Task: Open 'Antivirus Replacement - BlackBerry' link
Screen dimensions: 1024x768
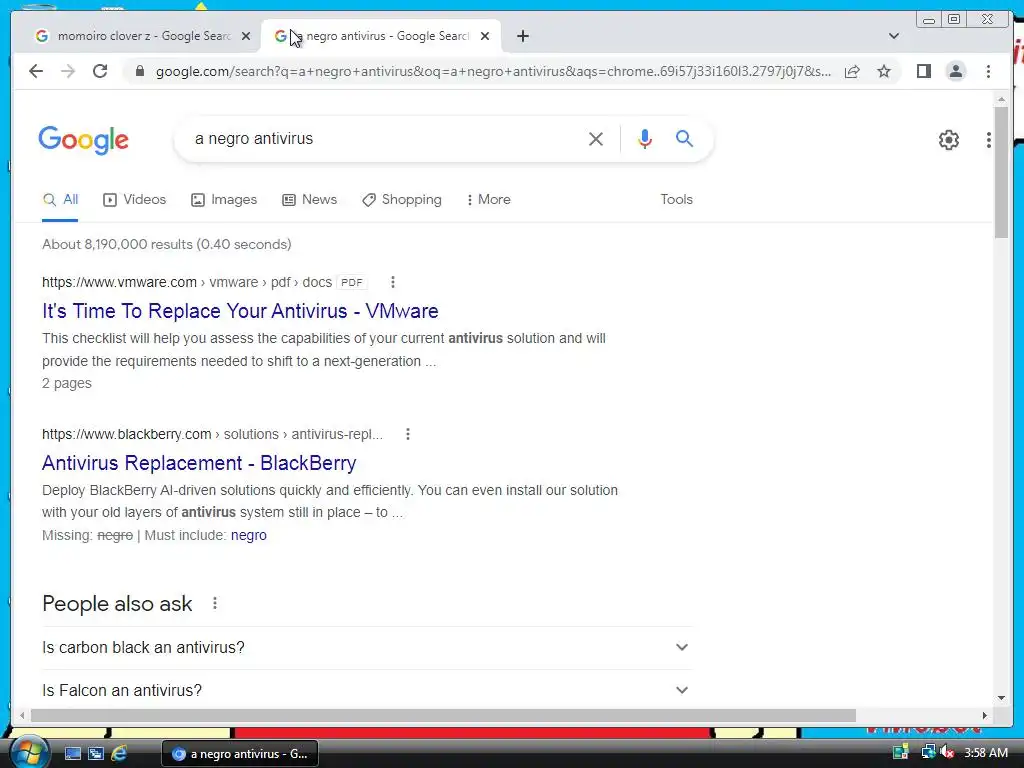Action: [199, 463]
